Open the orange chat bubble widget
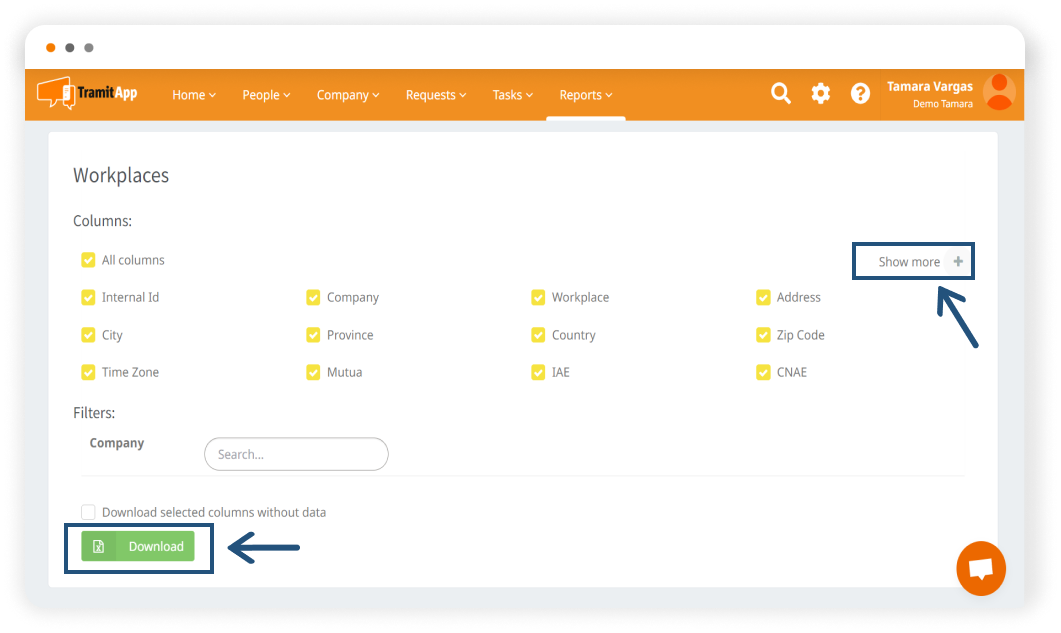 pos(980,568)
